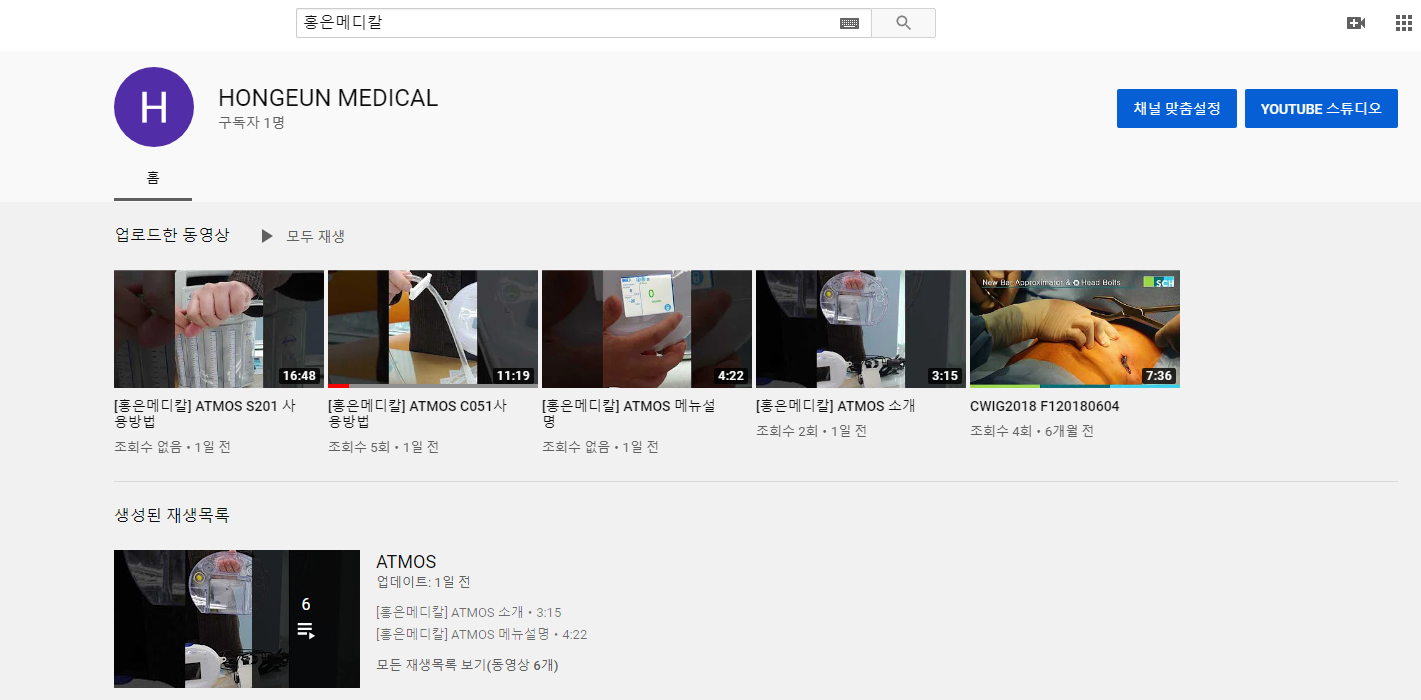1421x700 pixels.
Task: Click the Play all triangle icon
Action: point(267,236)
